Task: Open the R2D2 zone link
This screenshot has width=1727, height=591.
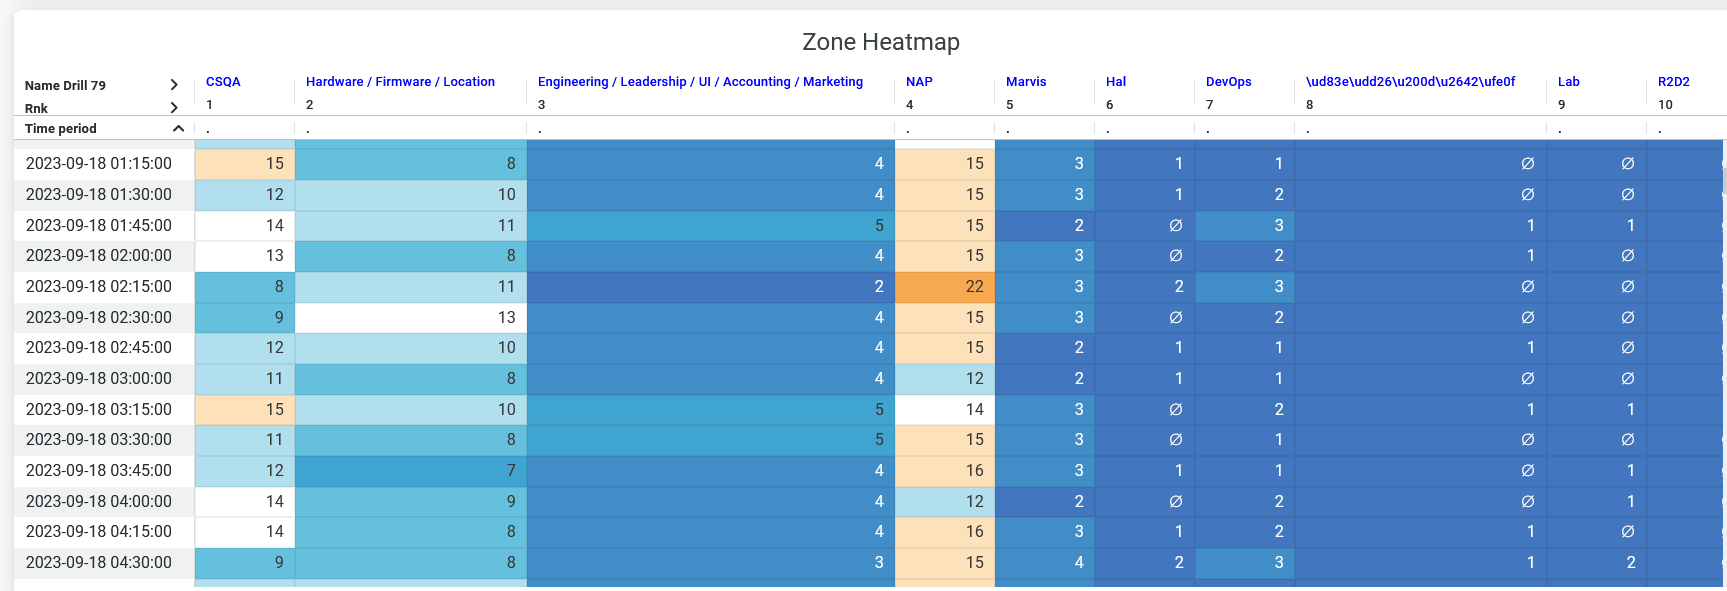Action: (1673, 82)
